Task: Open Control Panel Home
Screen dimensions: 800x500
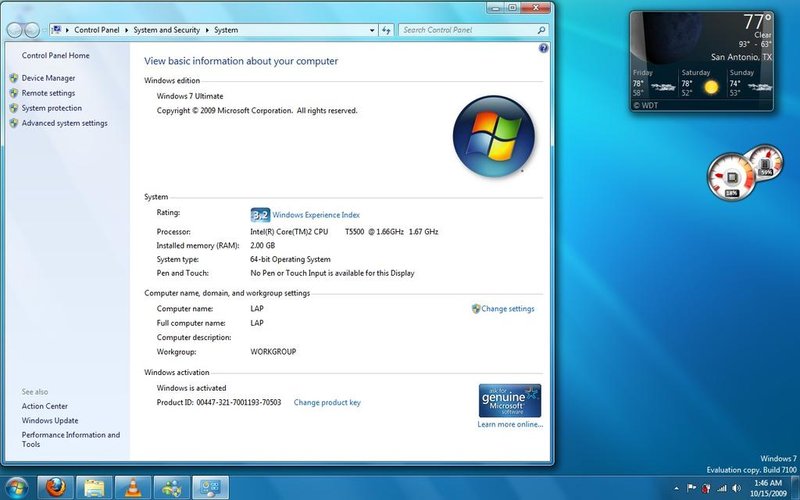Action: (x=56, y=56)
